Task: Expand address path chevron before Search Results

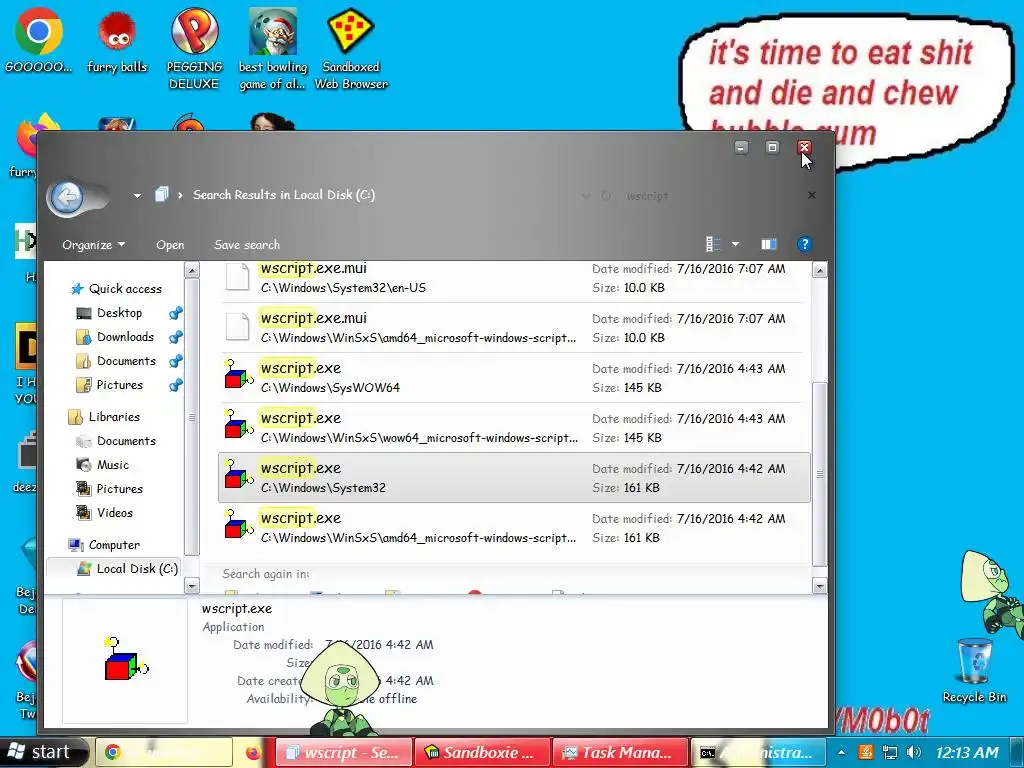Action: tap(180, 195)
